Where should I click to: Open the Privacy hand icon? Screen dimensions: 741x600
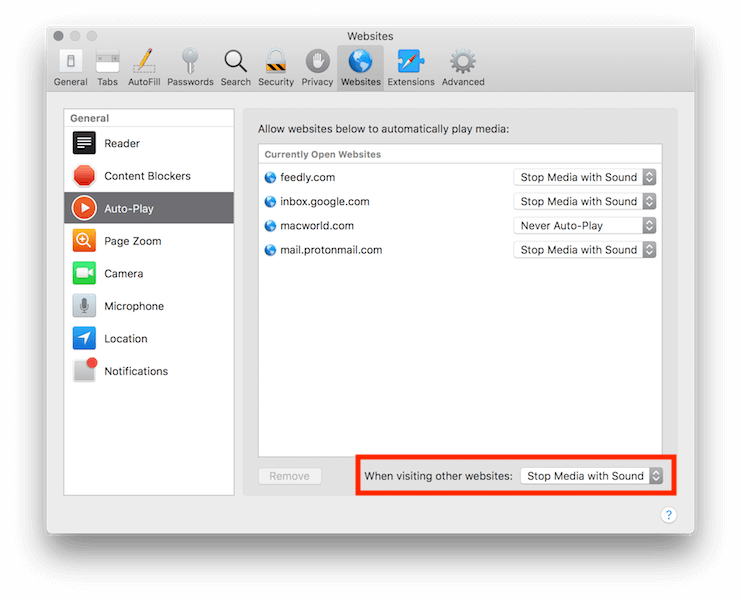coord(317,62)
